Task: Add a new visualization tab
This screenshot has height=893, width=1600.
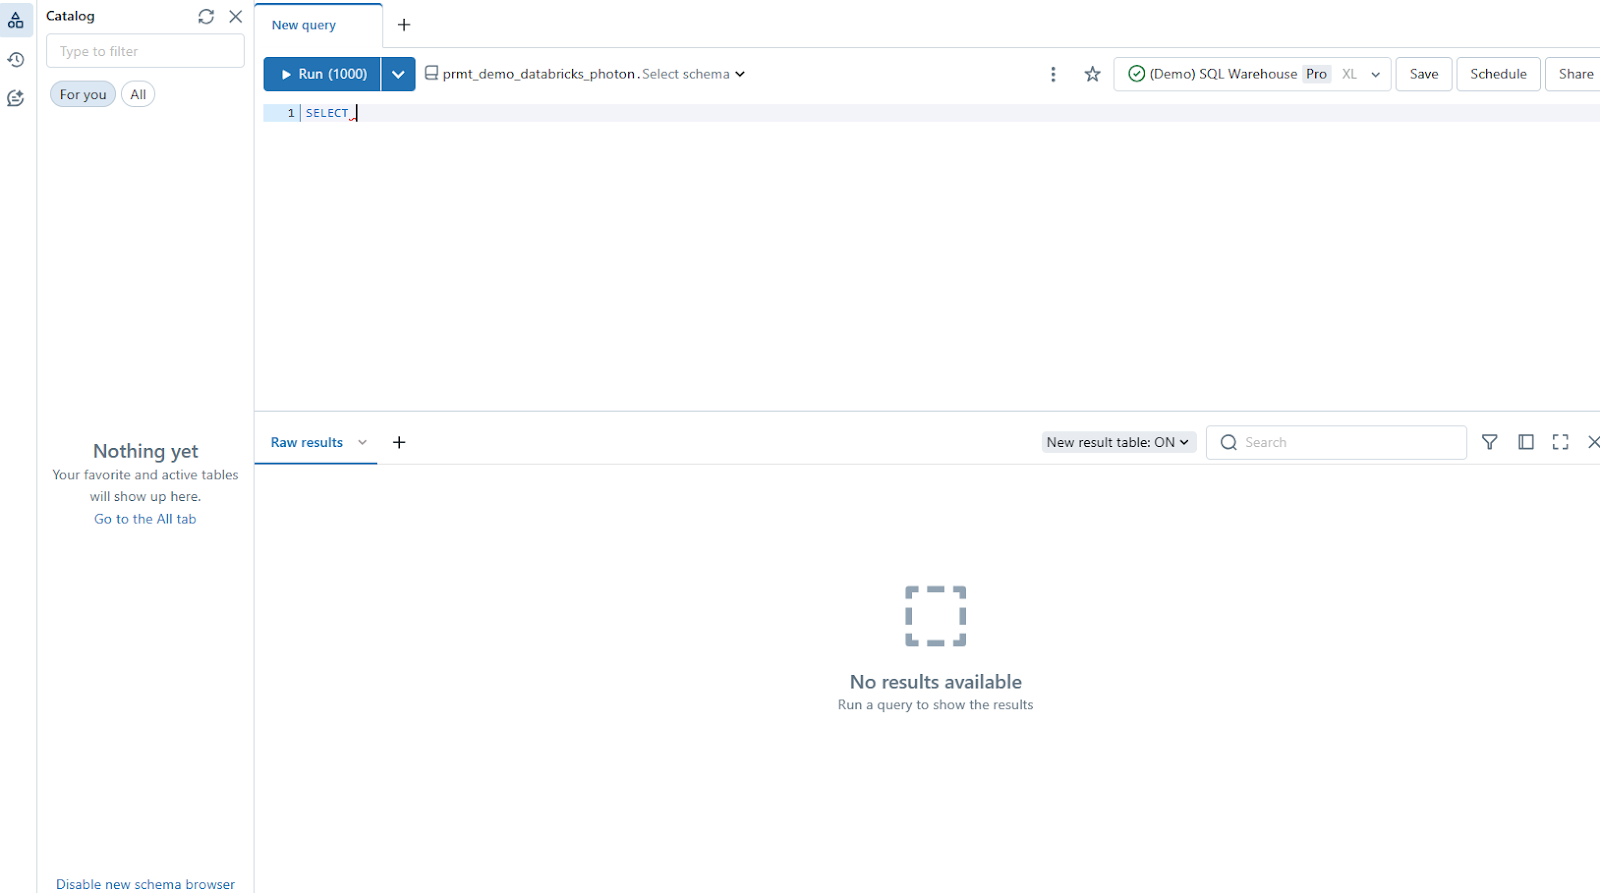Action: click(399, 442)
